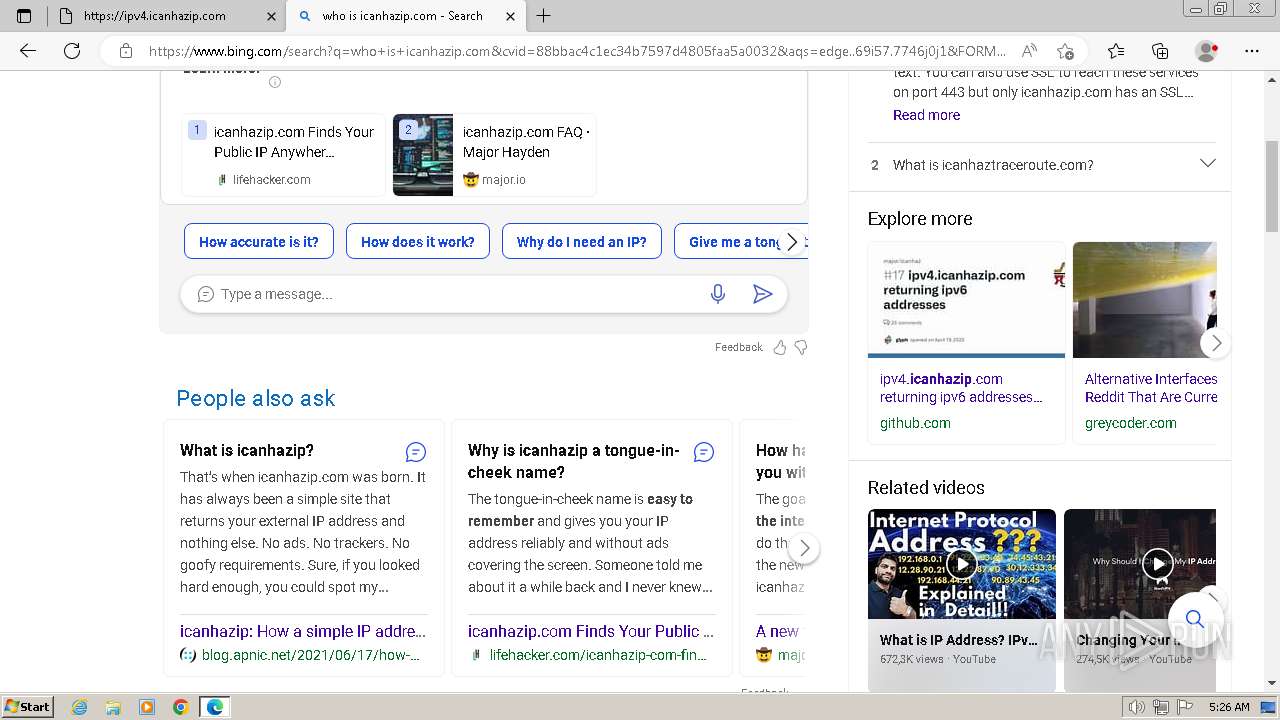Open File Explorer from taskbar
Screen dimensions: 1280x720
click(x=113, y=707)
